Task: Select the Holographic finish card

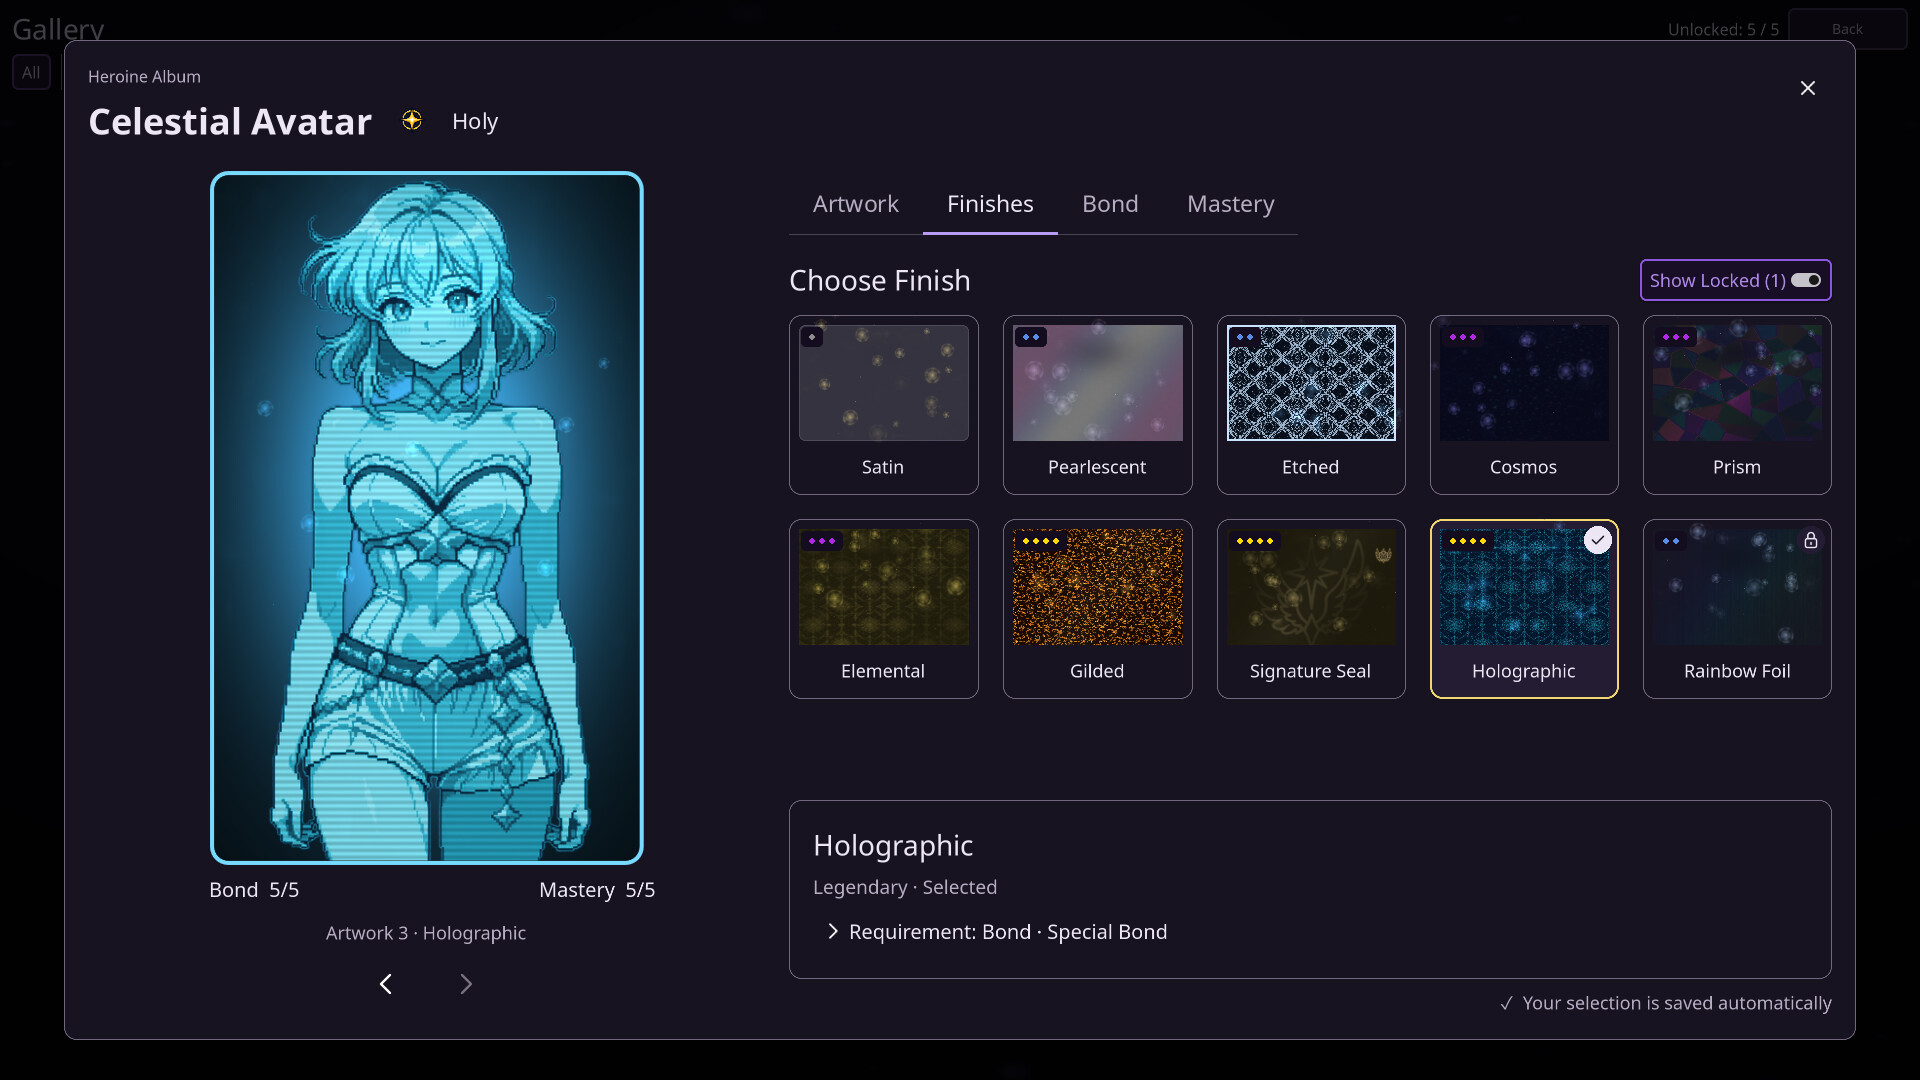Action: (x=1524, y=609)
